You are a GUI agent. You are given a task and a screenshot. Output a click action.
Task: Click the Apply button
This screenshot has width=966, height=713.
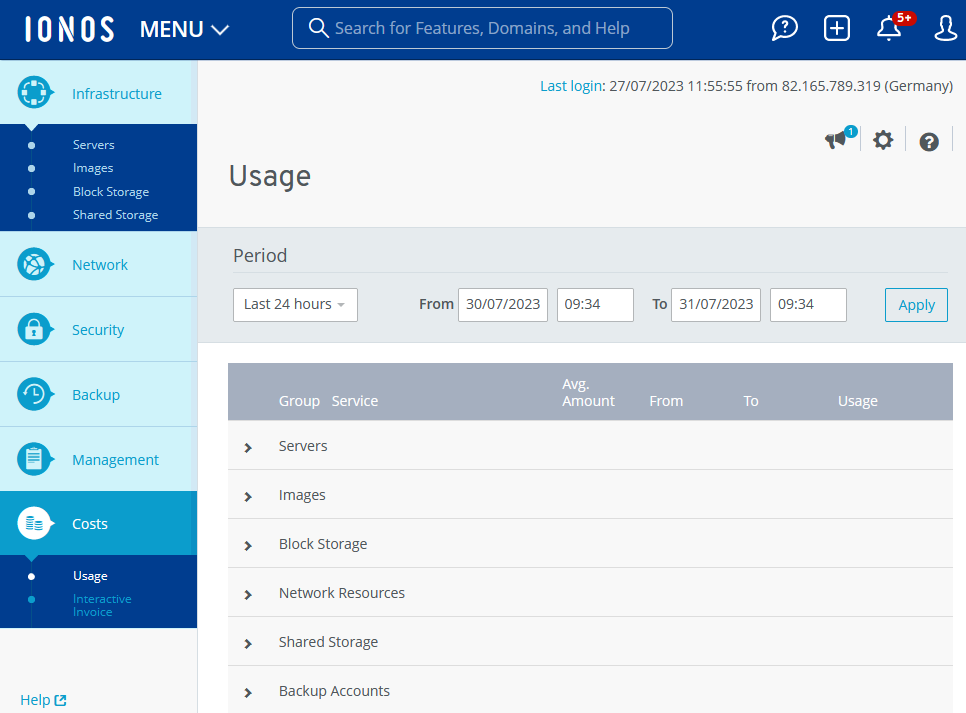[916, 305]
